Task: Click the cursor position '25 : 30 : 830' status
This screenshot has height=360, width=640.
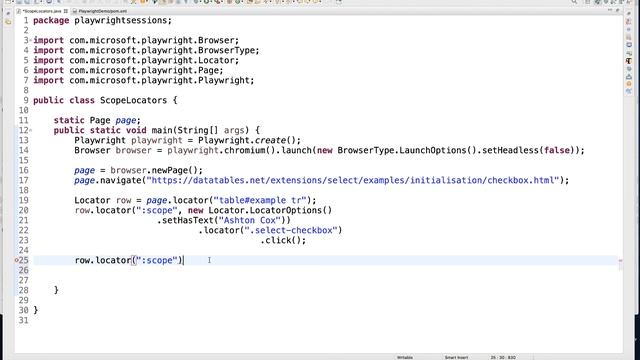Action: point(503,357)
